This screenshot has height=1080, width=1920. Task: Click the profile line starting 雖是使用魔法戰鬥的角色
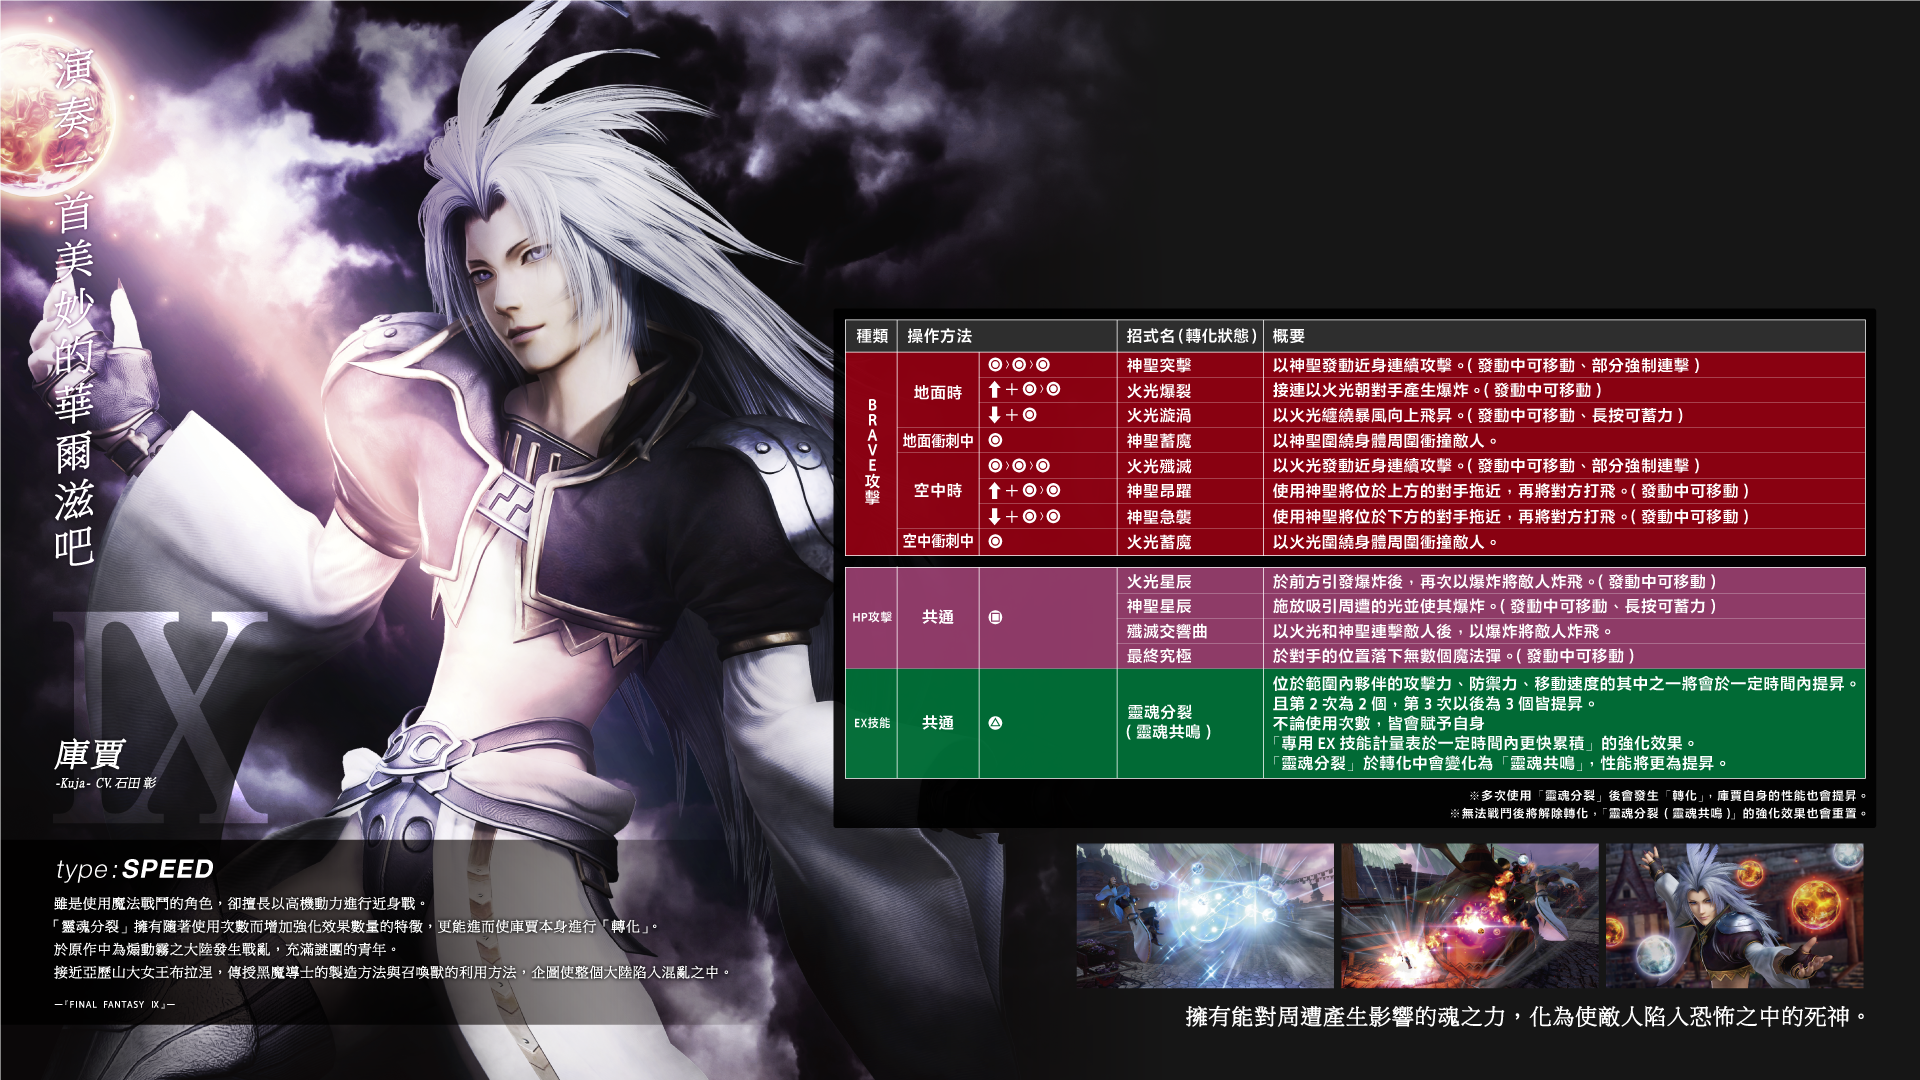click(242, 903)
